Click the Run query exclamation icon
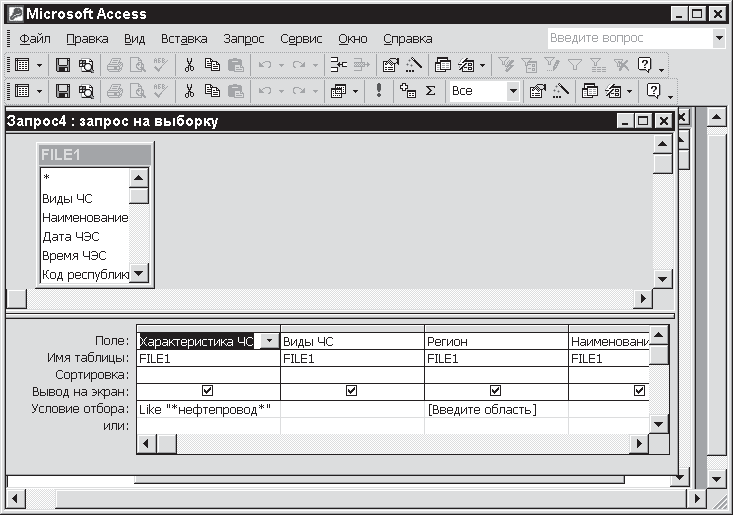Screen dimensions: 733x515 point(379,91)
